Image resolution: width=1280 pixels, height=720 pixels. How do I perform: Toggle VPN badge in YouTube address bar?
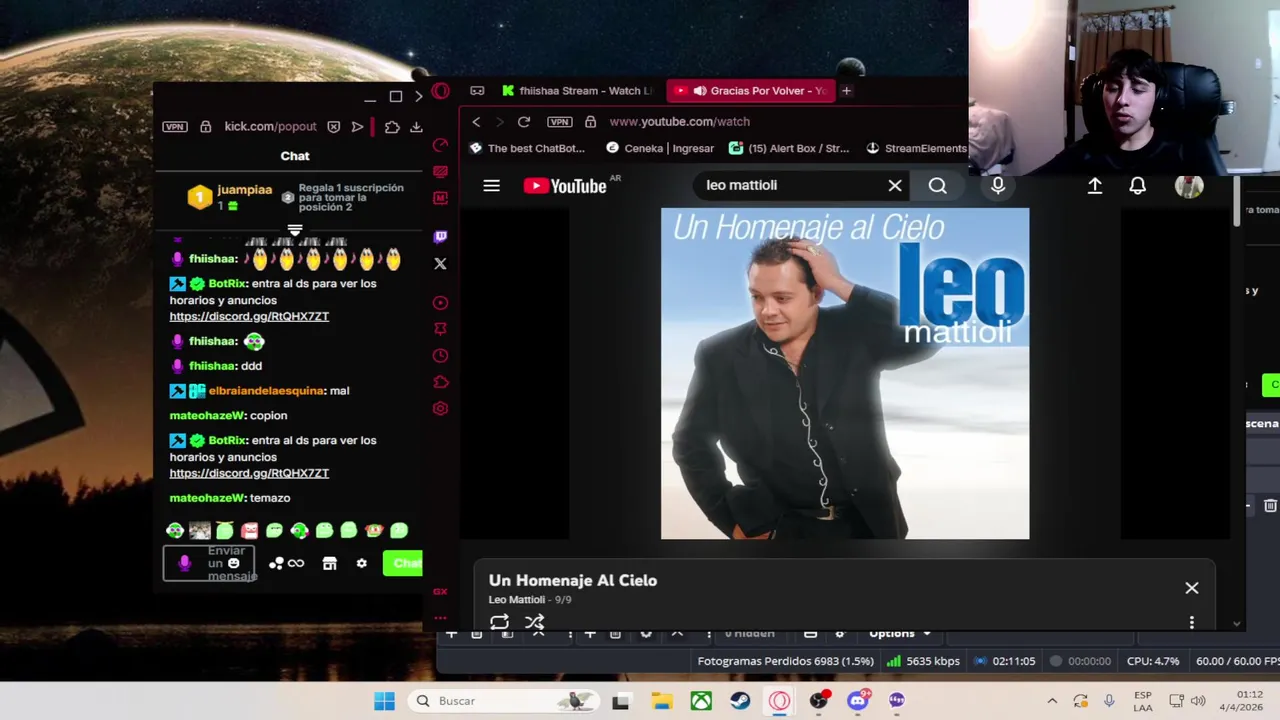tap(560, 121)
